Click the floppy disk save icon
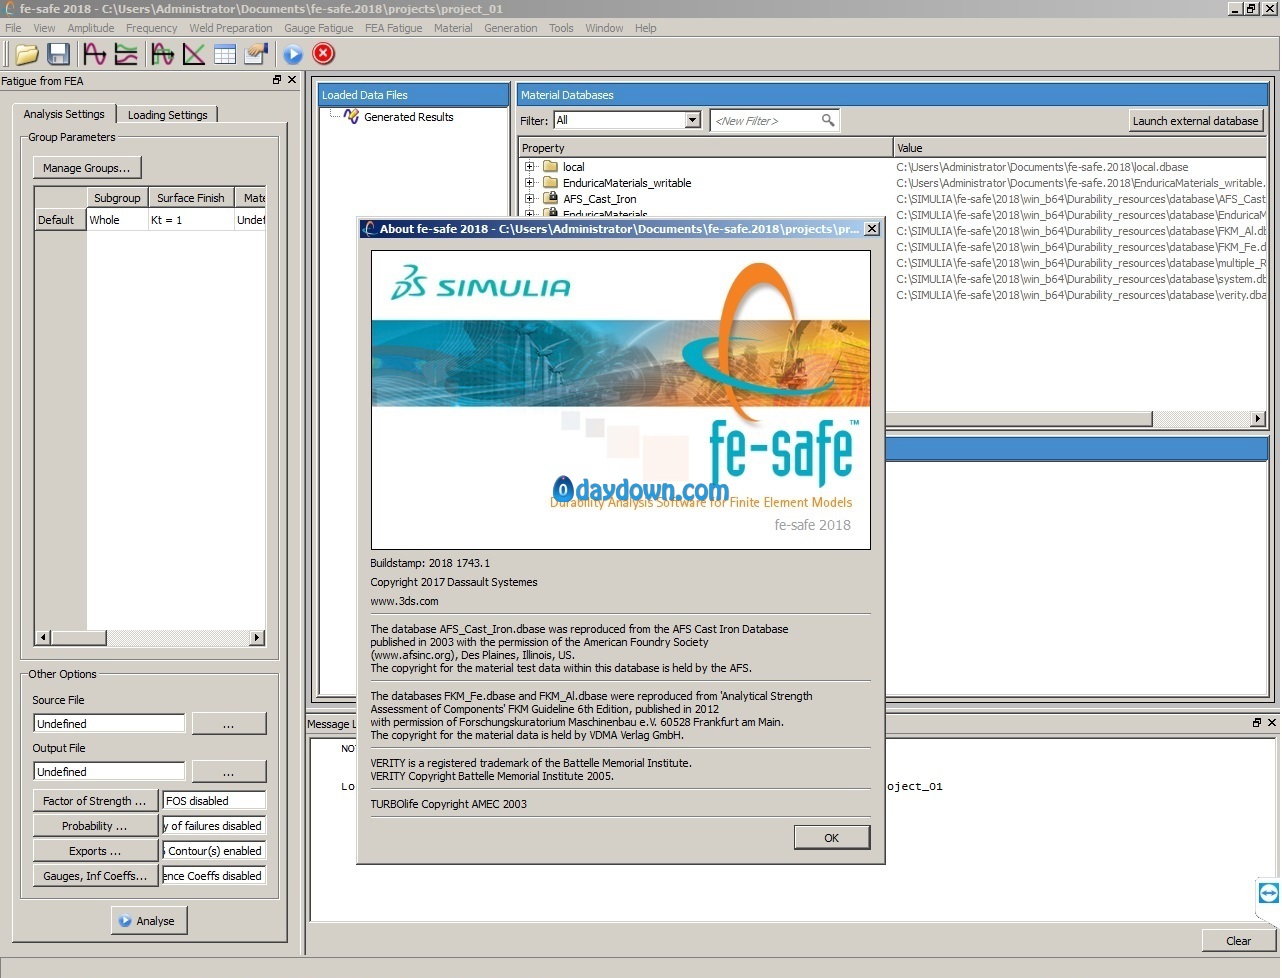 tap(58, 54)
